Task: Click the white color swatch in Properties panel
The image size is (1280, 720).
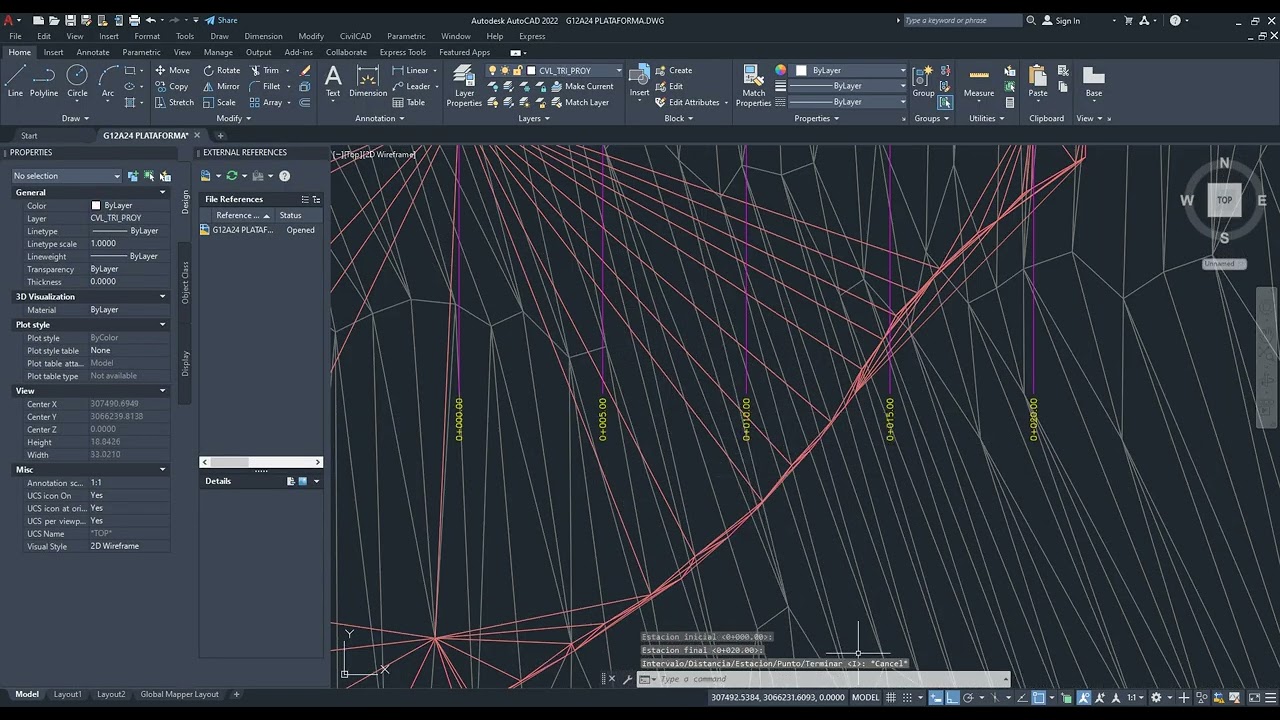Action: point(96,205)
